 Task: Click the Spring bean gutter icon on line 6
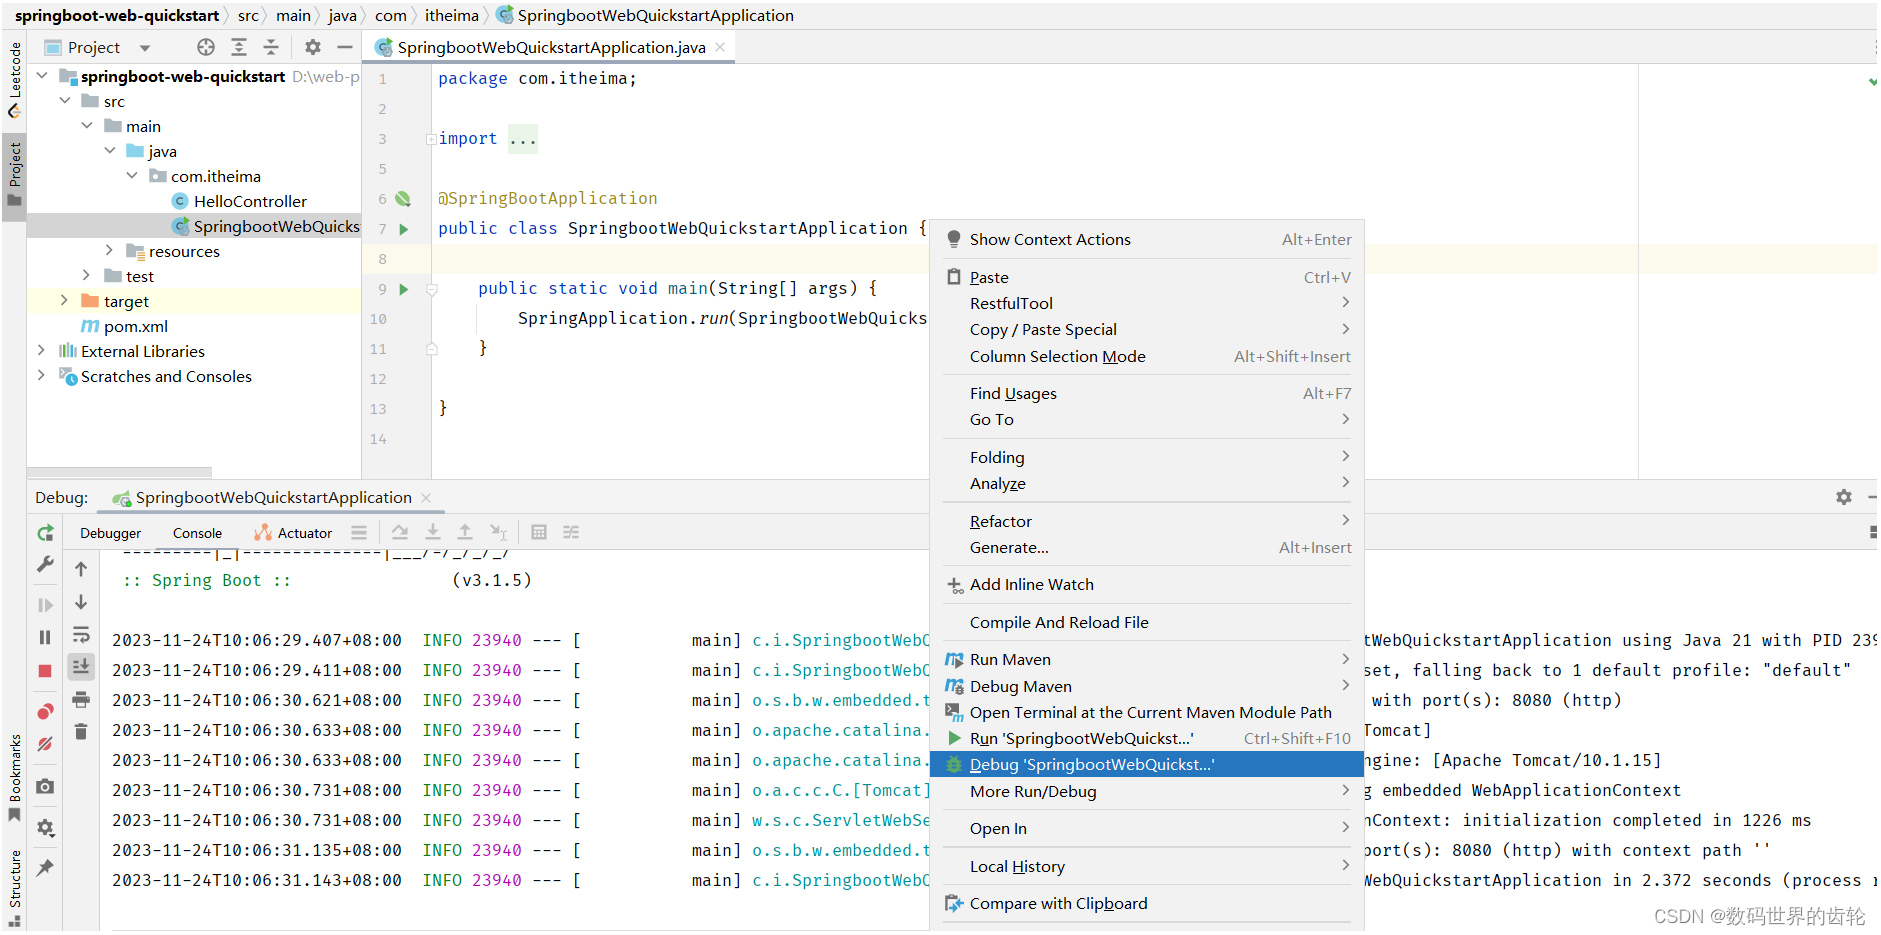pyautogui.click(x=403, y=199)
